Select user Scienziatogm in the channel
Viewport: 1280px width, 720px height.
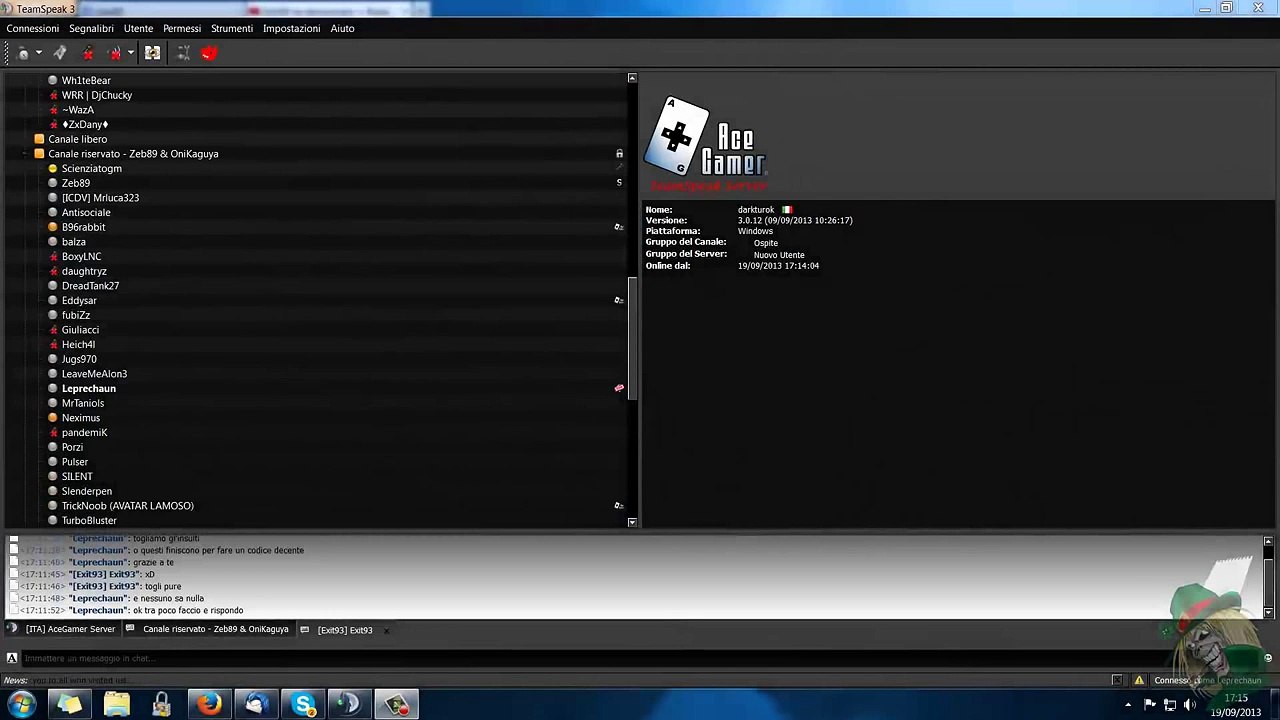tap(92, 168)
